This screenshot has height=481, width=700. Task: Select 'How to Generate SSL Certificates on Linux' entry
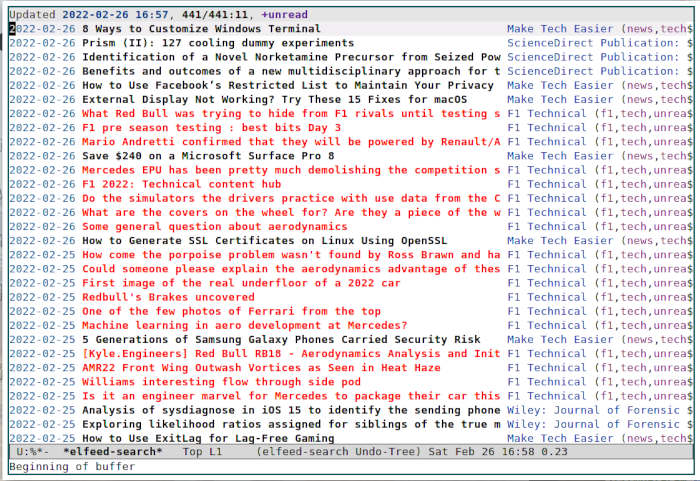[x=264, y=241]
